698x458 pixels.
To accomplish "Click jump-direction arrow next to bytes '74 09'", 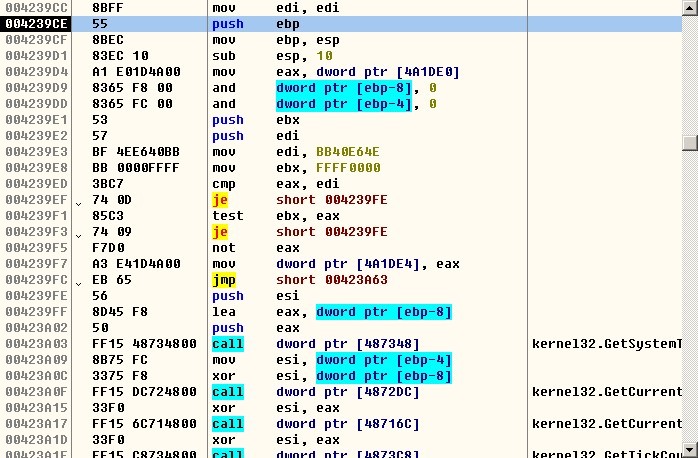I will [79, 236].
